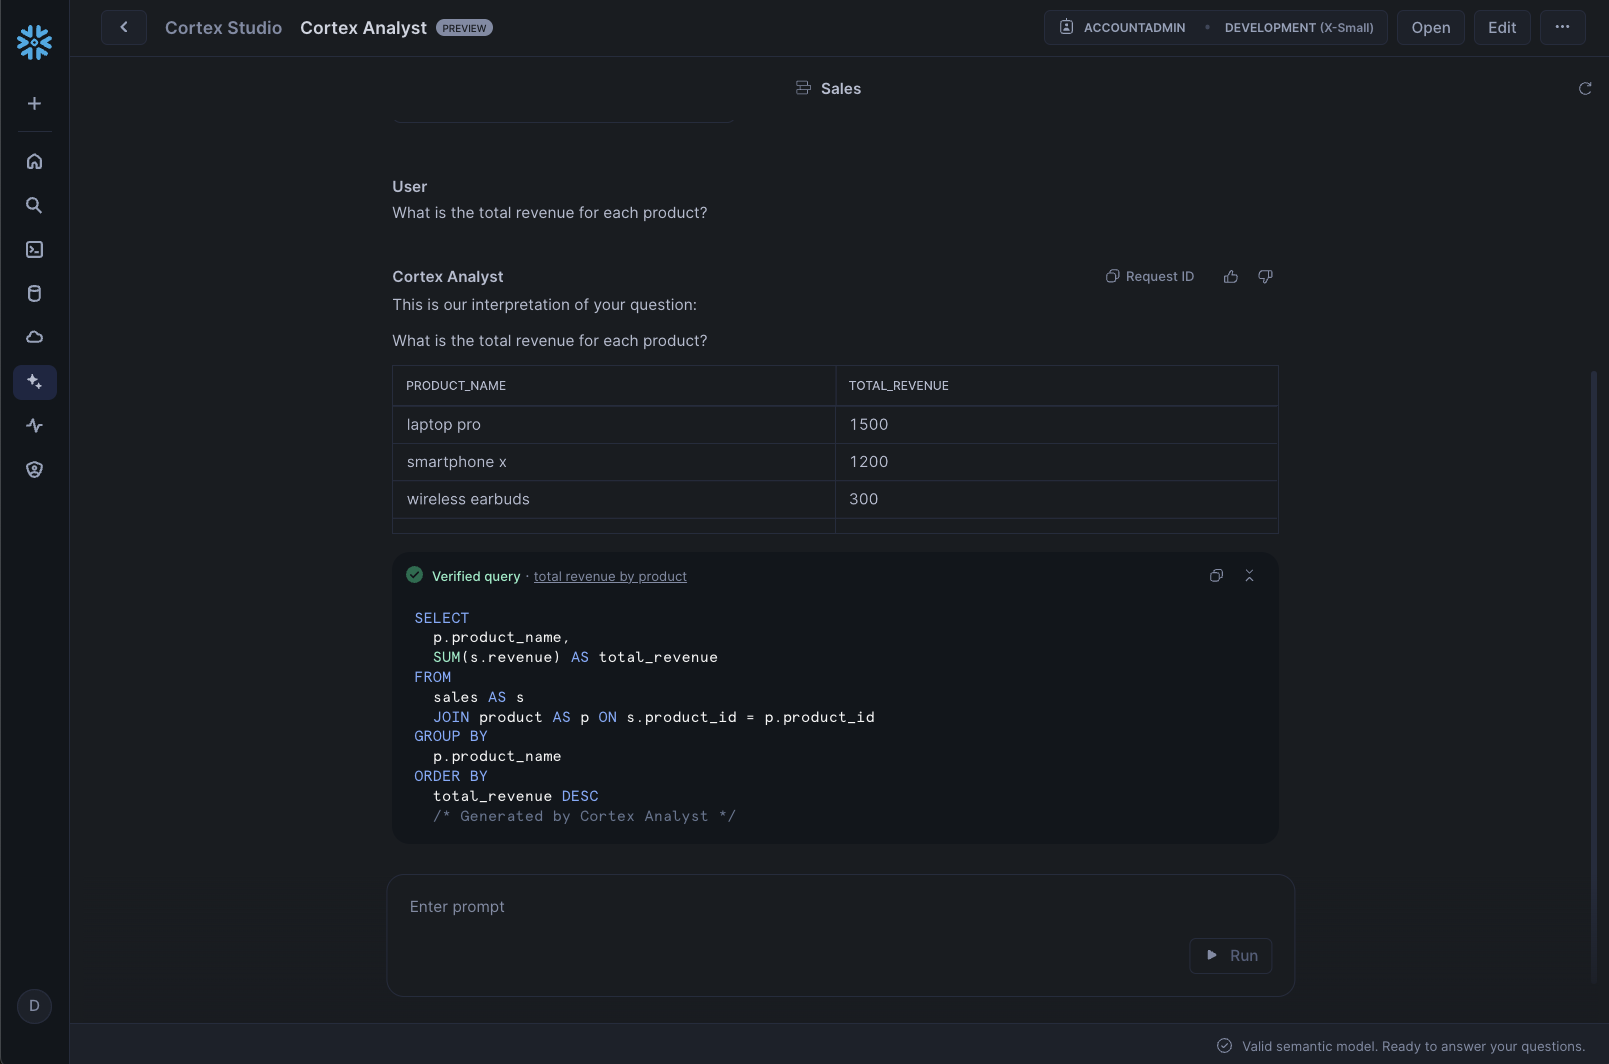Image resolution: width=1609 pixels, height=1064 pixels.
Task: Go to Home in the sidebar
Action: pos(34,161)
